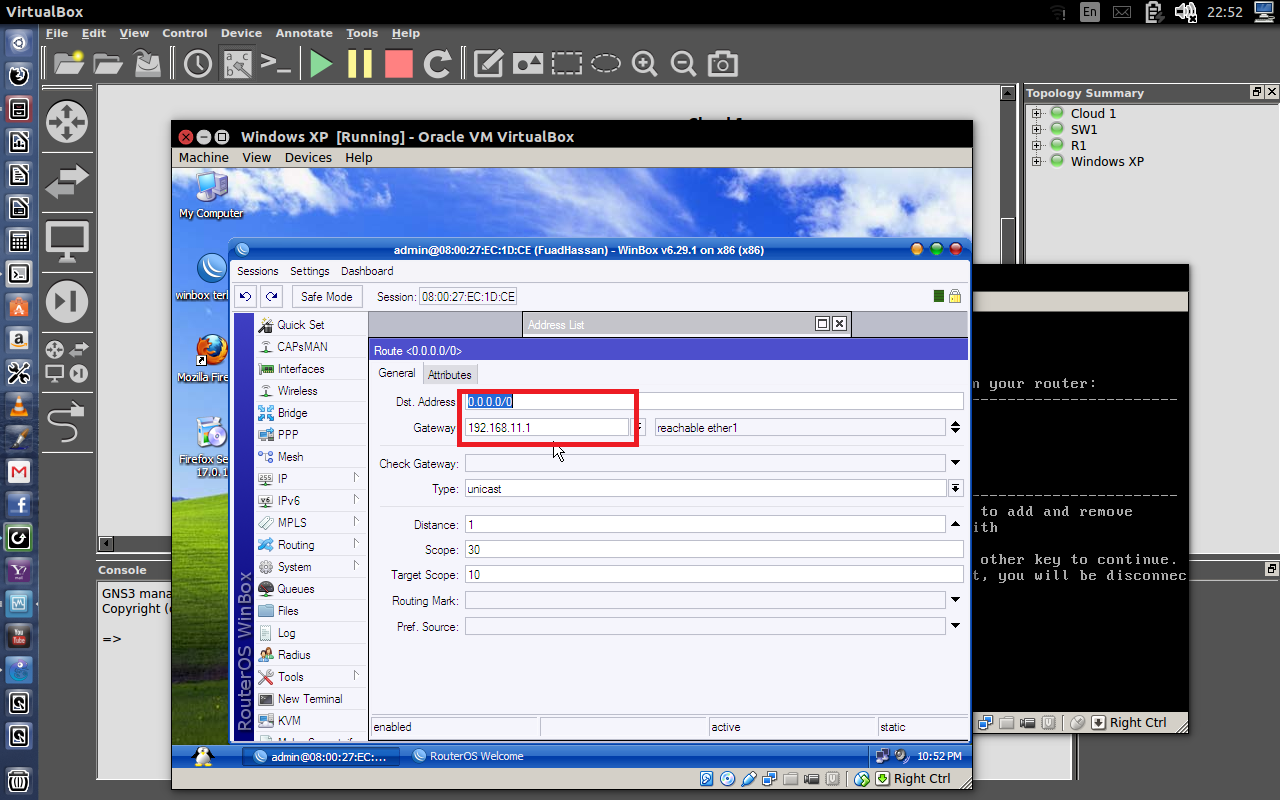This screenshot has width=1280, height=800.
Task: Browse switches in GNS3 device panel
Action: pos(67,181)
